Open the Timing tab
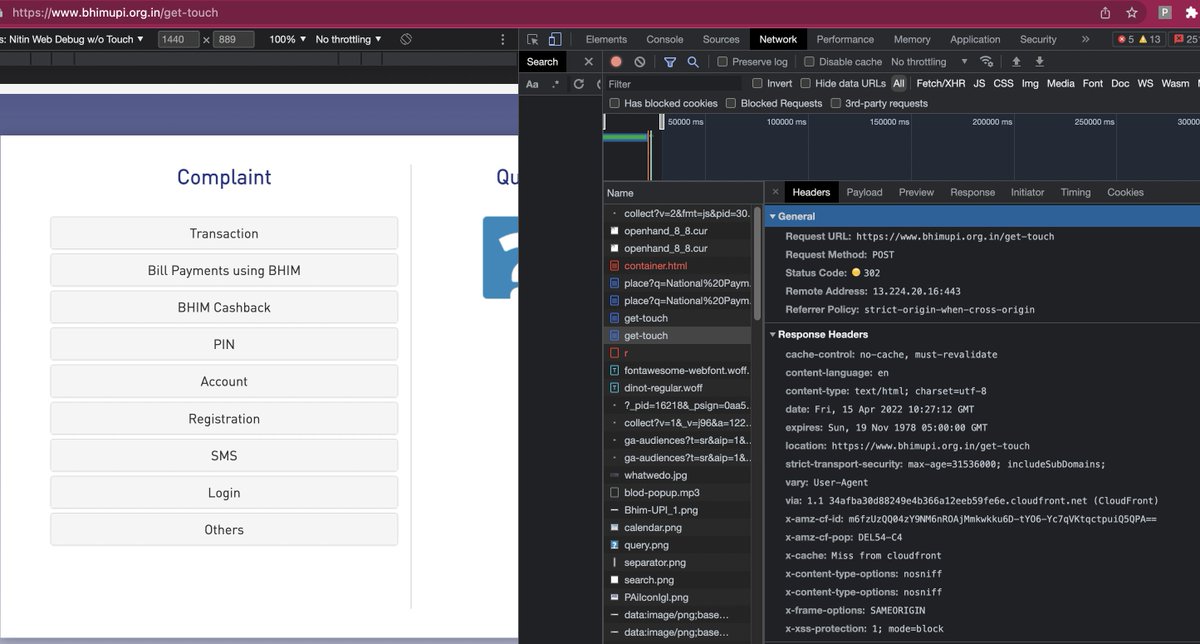Viewport: 1200px width, 644px height. tap(1075, 192)
